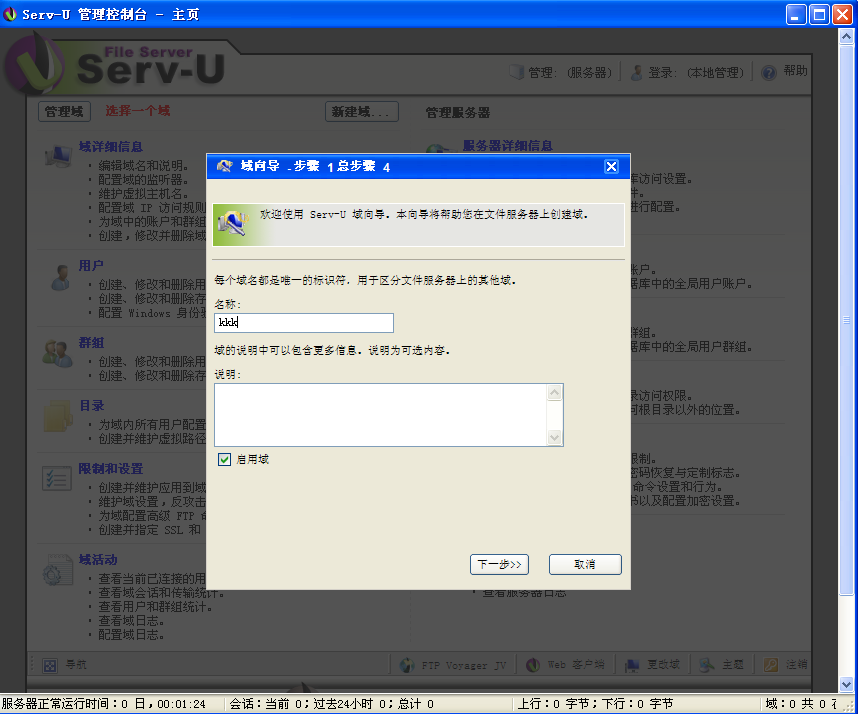858x714 pixels.
Task: Click the 导航 navigation icon in bottom toolbar
Action: (x=50, y=665)
